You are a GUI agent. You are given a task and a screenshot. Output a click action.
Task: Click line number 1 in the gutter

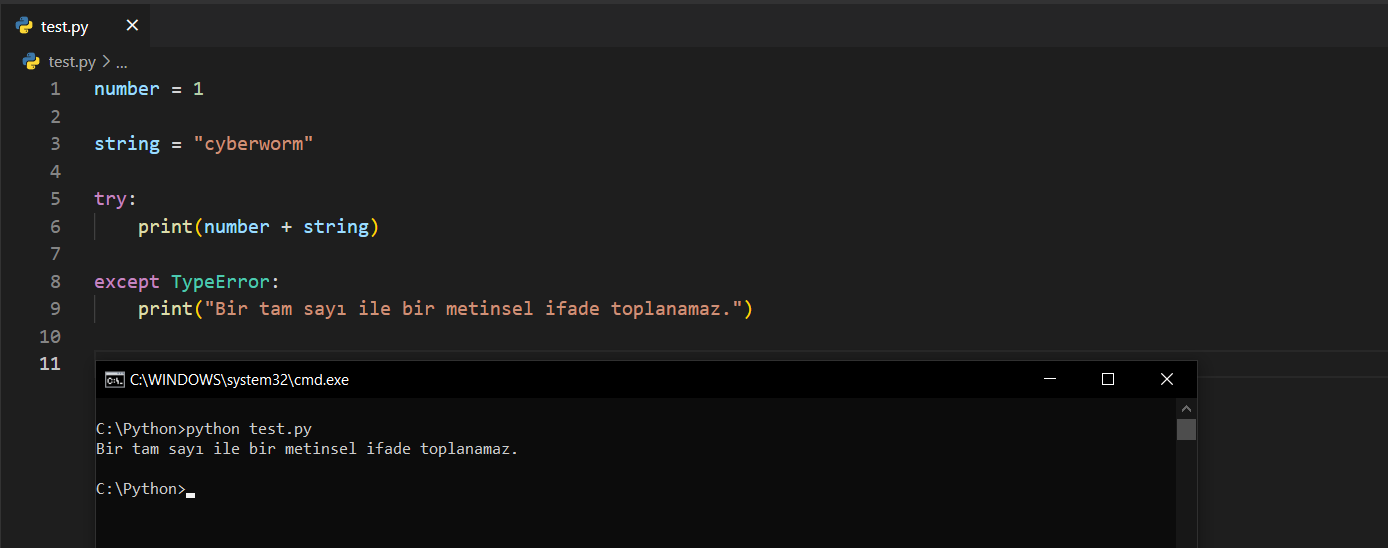(55, 89)
